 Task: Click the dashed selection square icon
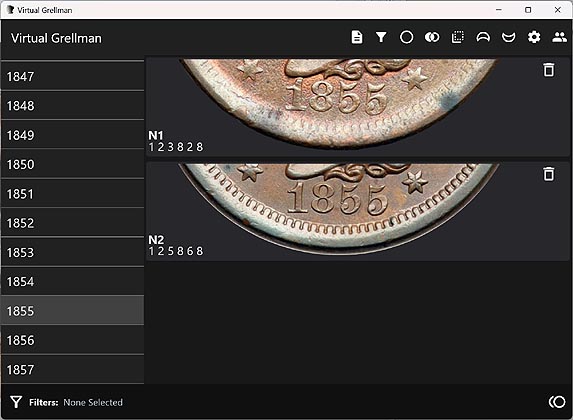click(x=458, y=37)
